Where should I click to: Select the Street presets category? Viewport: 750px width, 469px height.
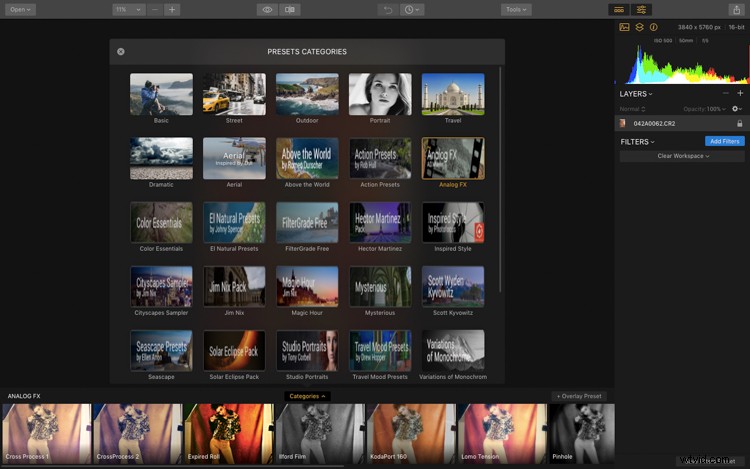(x=234, y=98)
